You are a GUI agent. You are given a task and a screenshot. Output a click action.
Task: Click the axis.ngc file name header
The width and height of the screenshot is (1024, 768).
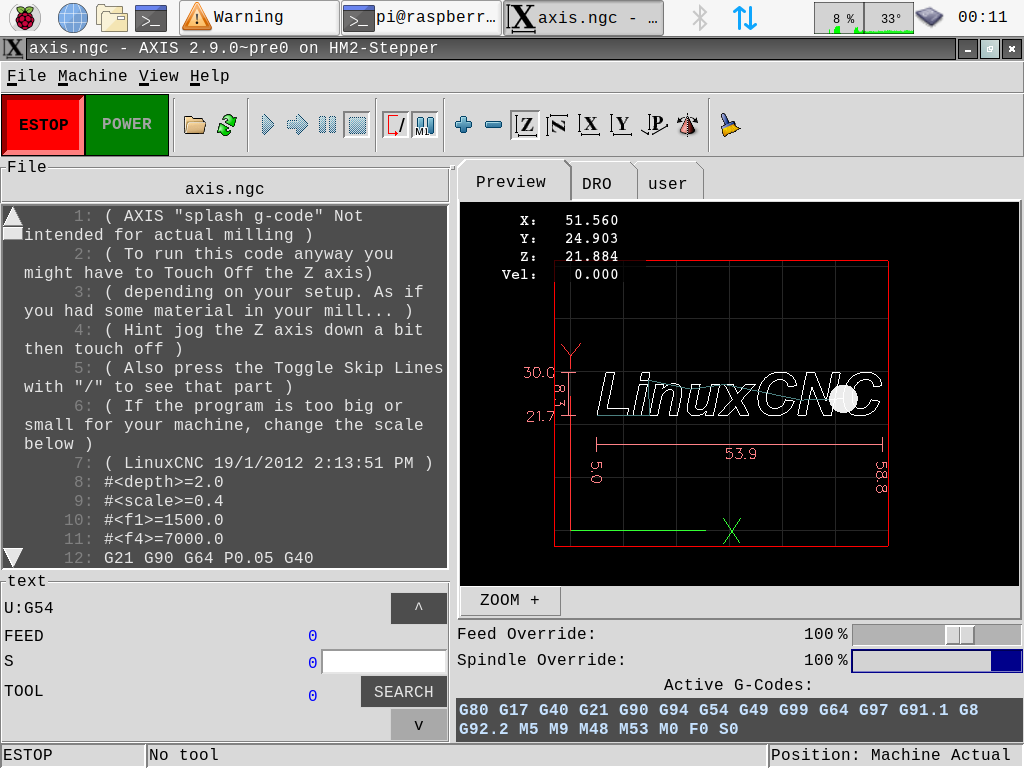pyautogui.click(x=225, y=189)
